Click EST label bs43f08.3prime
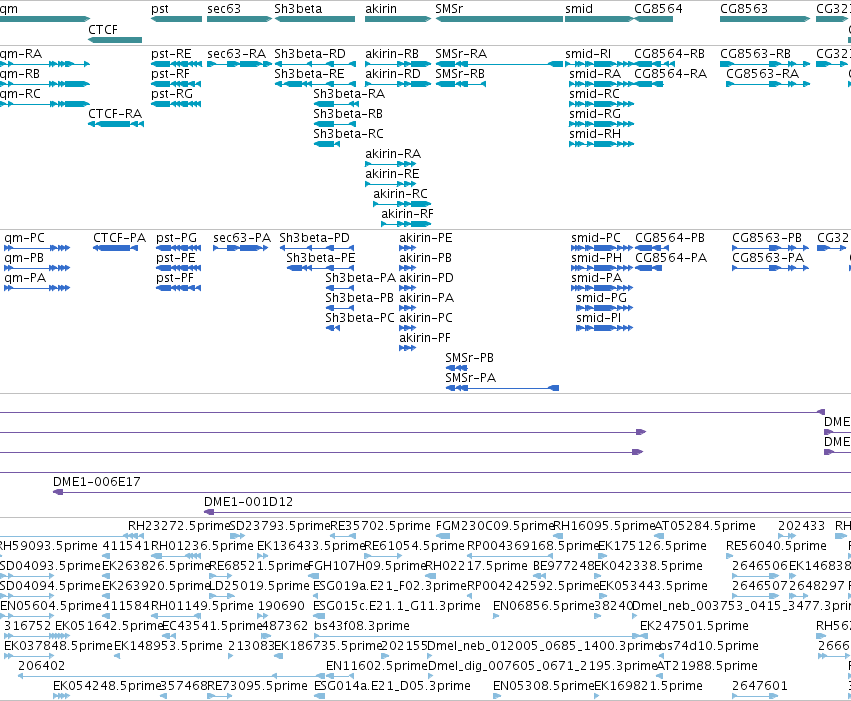 361,626
